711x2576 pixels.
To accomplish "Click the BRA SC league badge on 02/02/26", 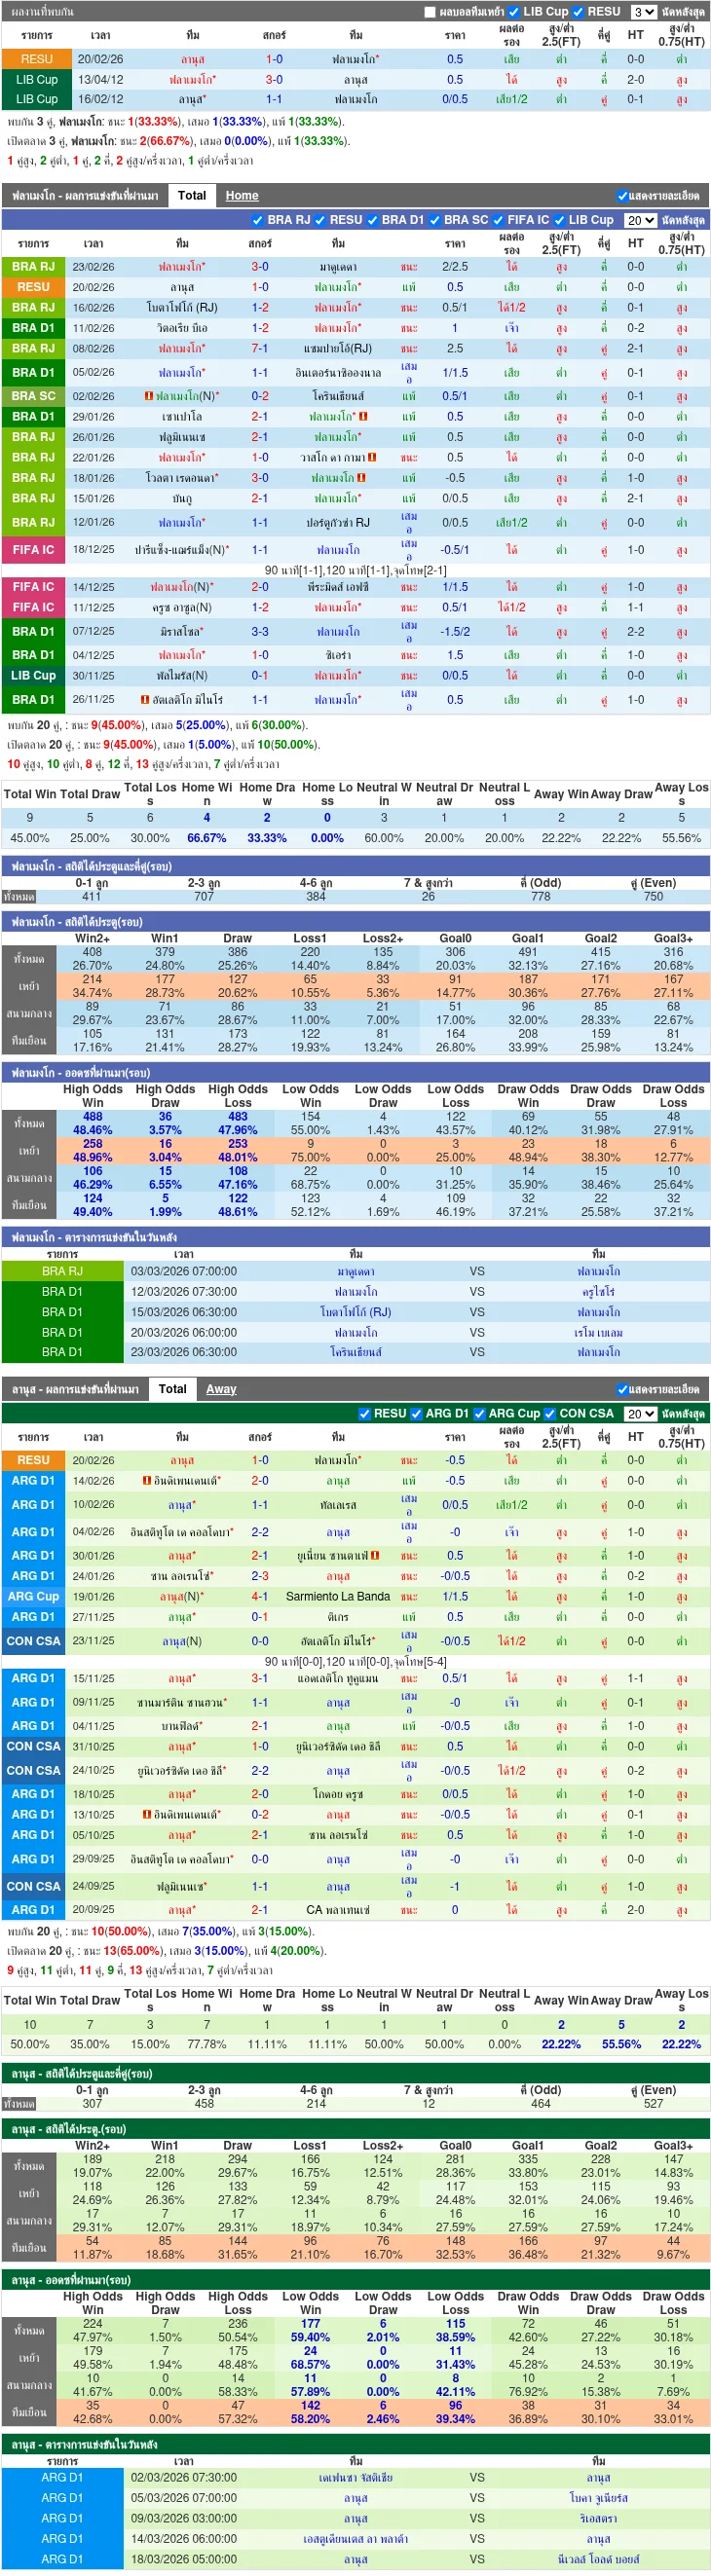I will (33, 396).
